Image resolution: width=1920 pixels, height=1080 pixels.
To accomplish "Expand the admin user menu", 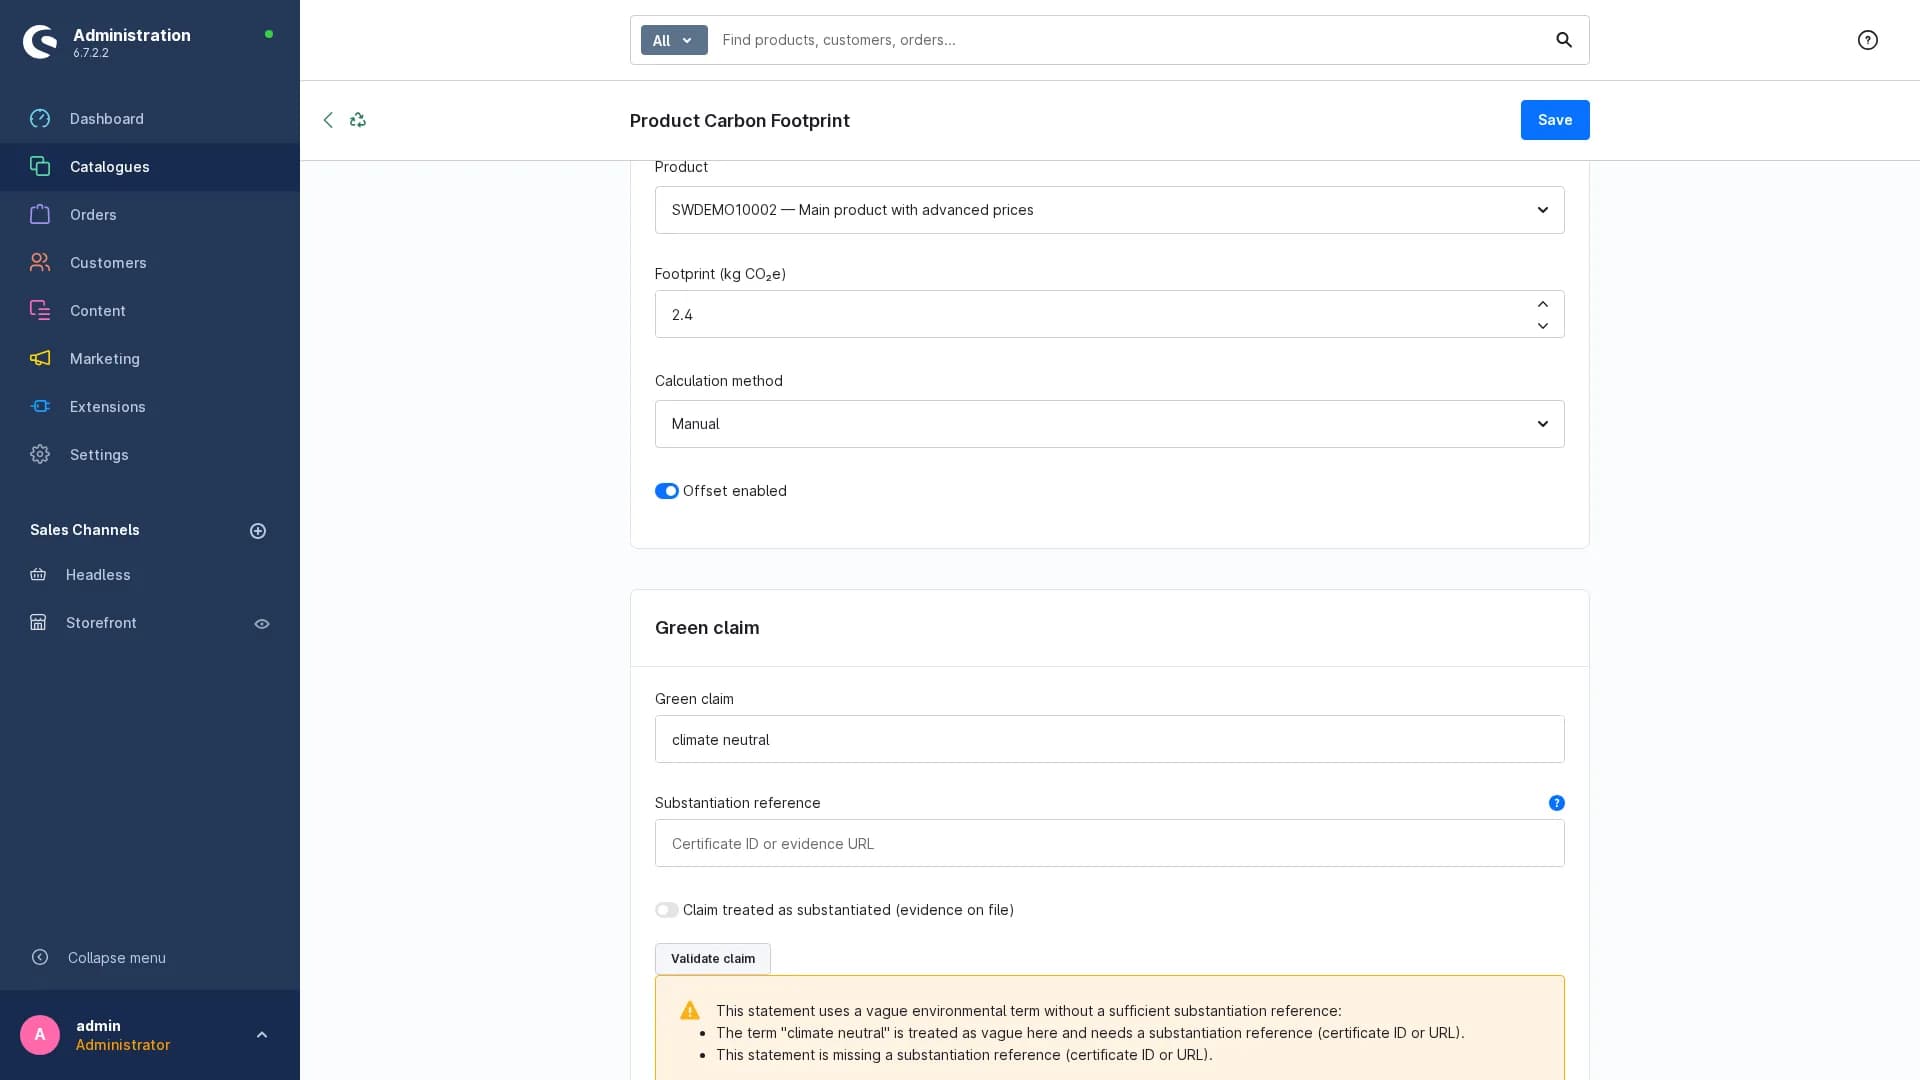I will (262, 1035).
